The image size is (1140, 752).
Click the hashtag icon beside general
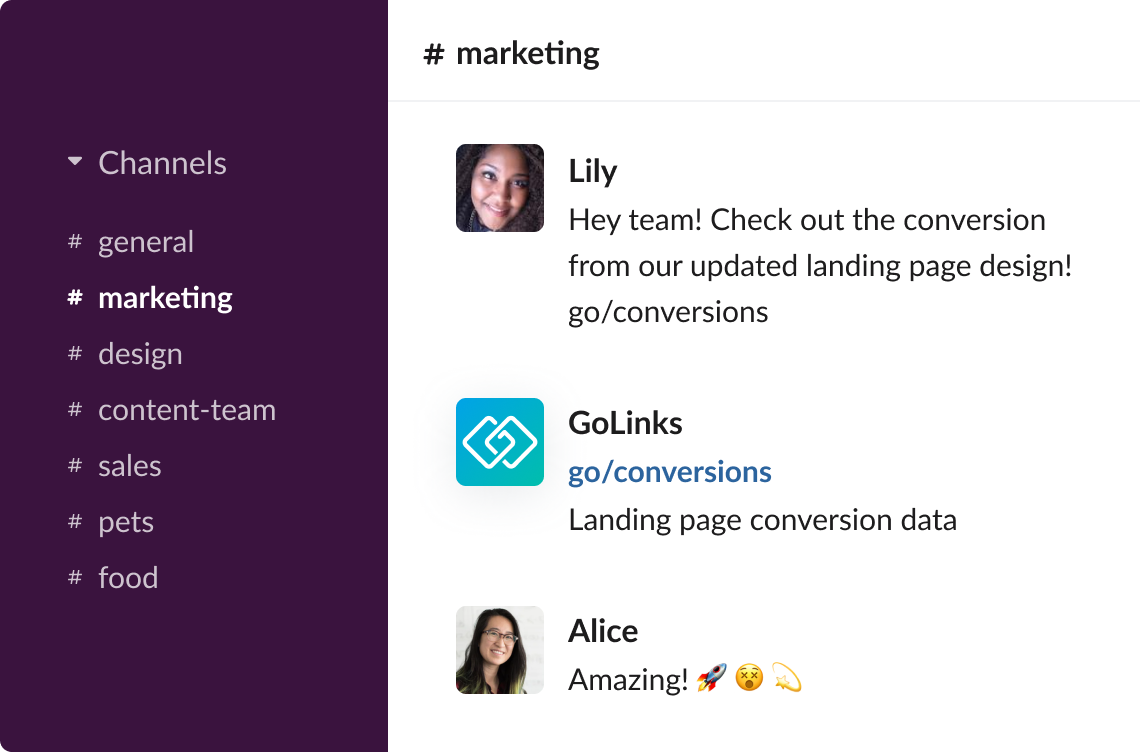pyautogui.click(x=74, y=241)
